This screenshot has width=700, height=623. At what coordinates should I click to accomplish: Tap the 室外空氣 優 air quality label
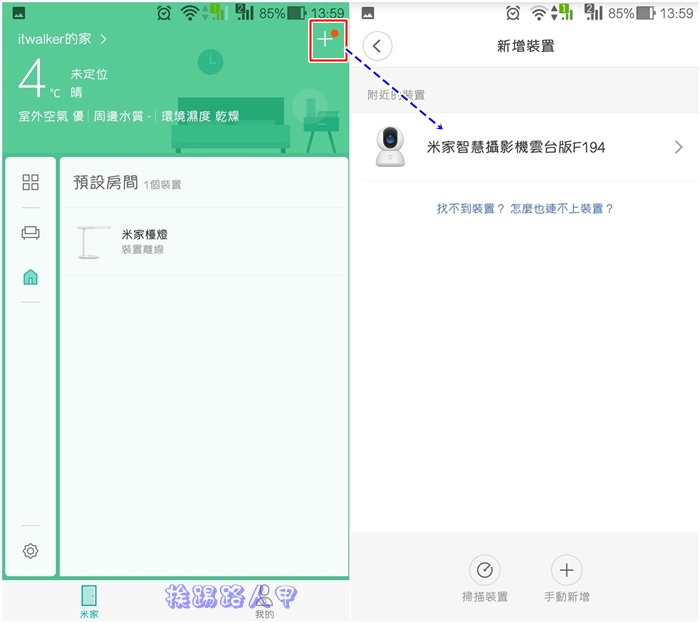click(x=51, y=116)
